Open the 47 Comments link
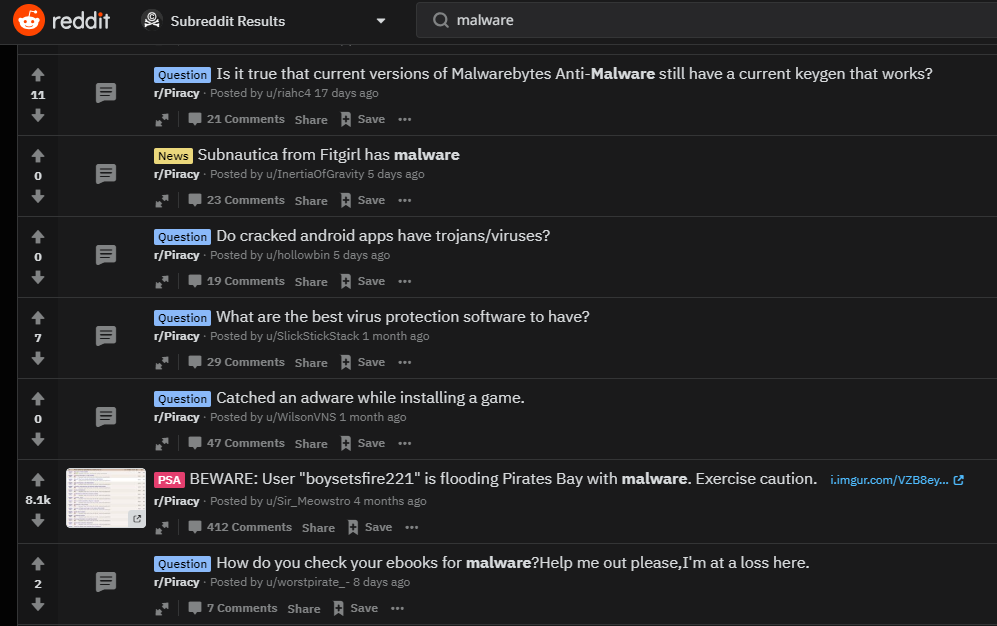997x626 pixels. coord(237,444)
